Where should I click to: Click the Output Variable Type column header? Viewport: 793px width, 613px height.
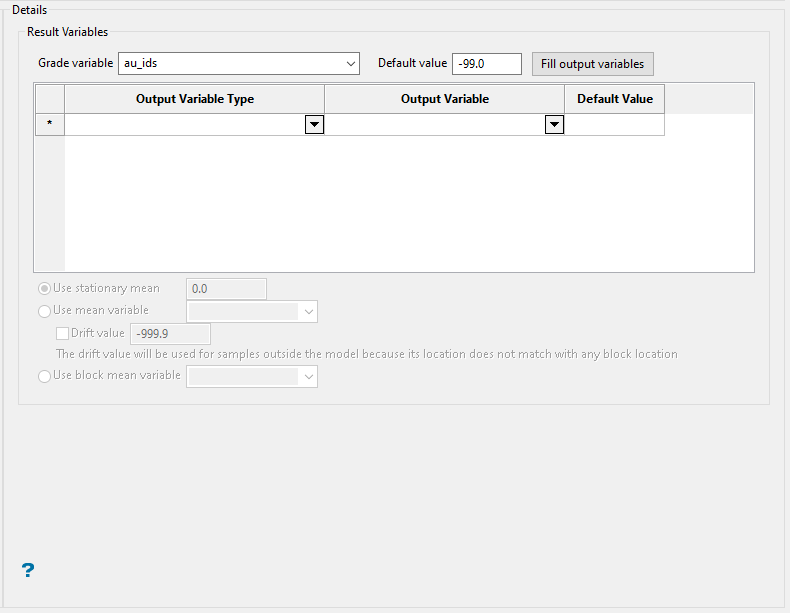point(195,99)
